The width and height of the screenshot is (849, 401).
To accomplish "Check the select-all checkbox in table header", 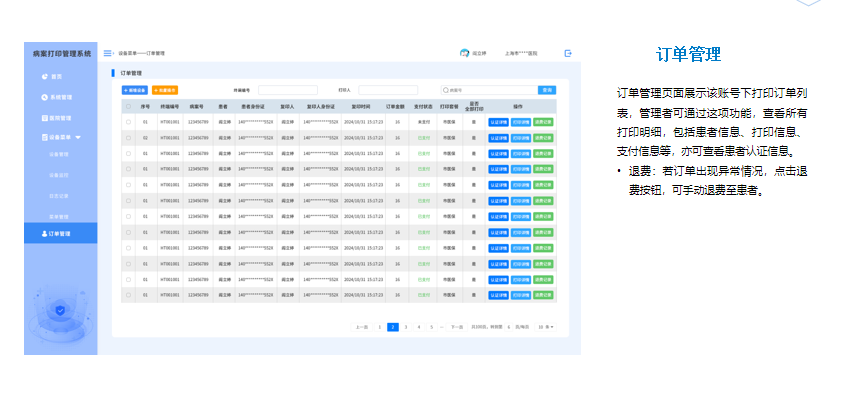I will (128, 106).
